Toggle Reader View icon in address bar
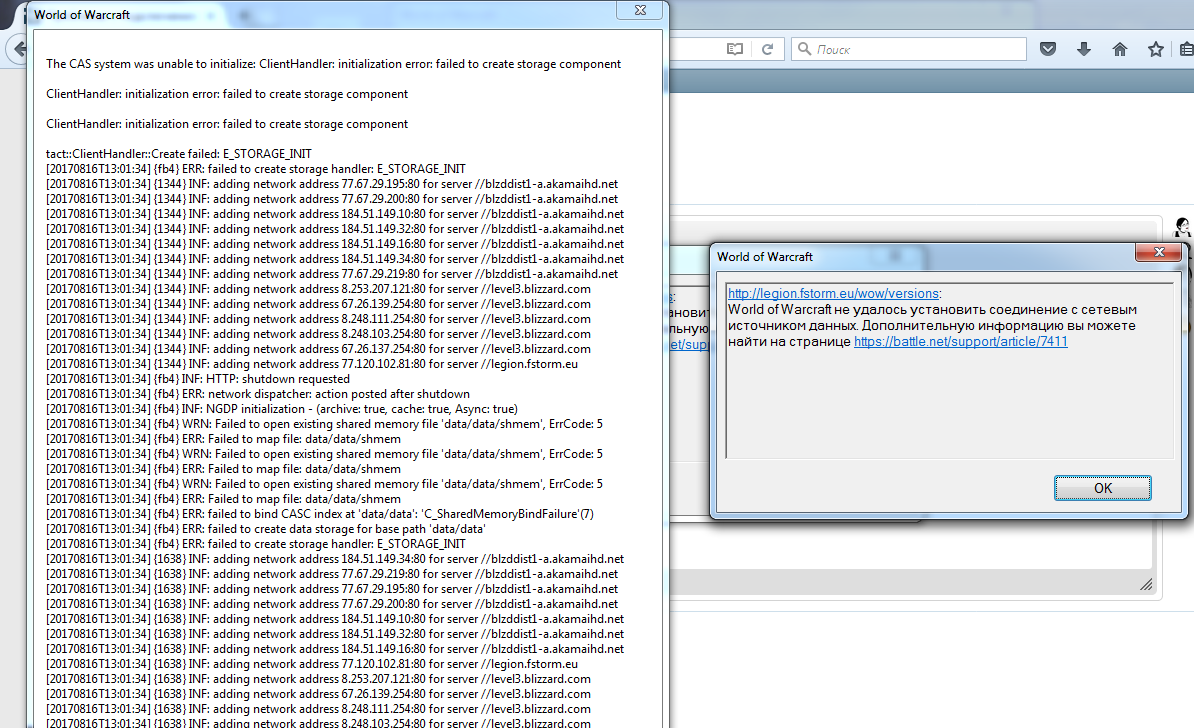 click(x=735, y=49)
